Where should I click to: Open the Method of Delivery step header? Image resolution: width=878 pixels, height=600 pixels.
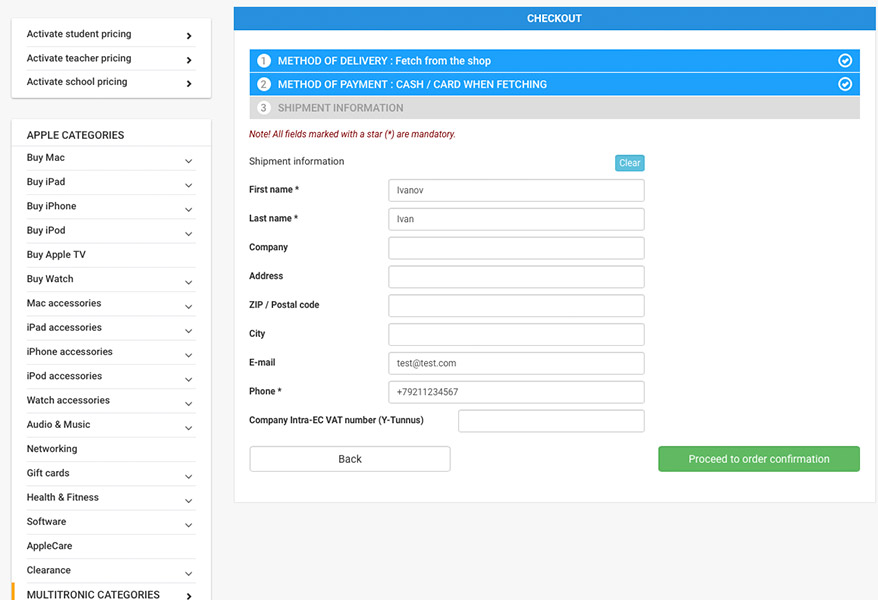554,60
